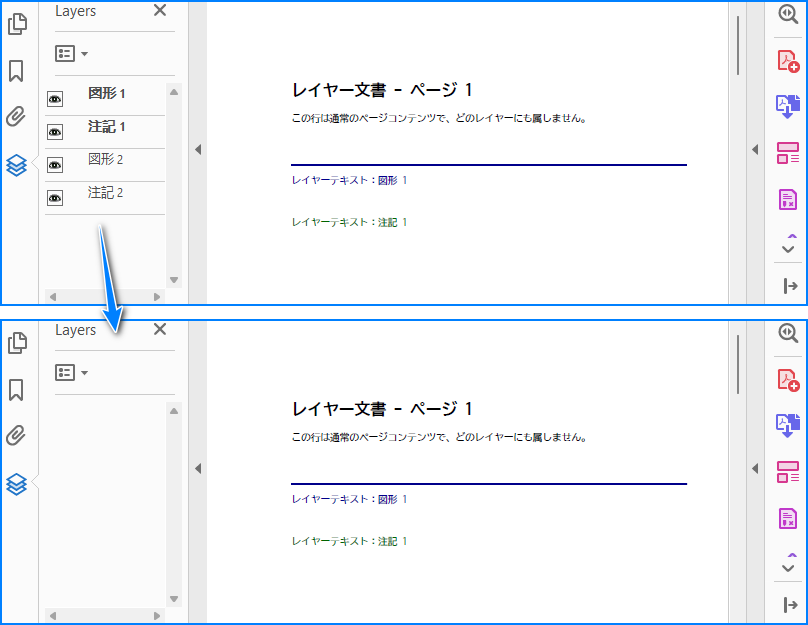The image size is (808, 625).
Task: Select layer name 注記 2
Action: 106,193
